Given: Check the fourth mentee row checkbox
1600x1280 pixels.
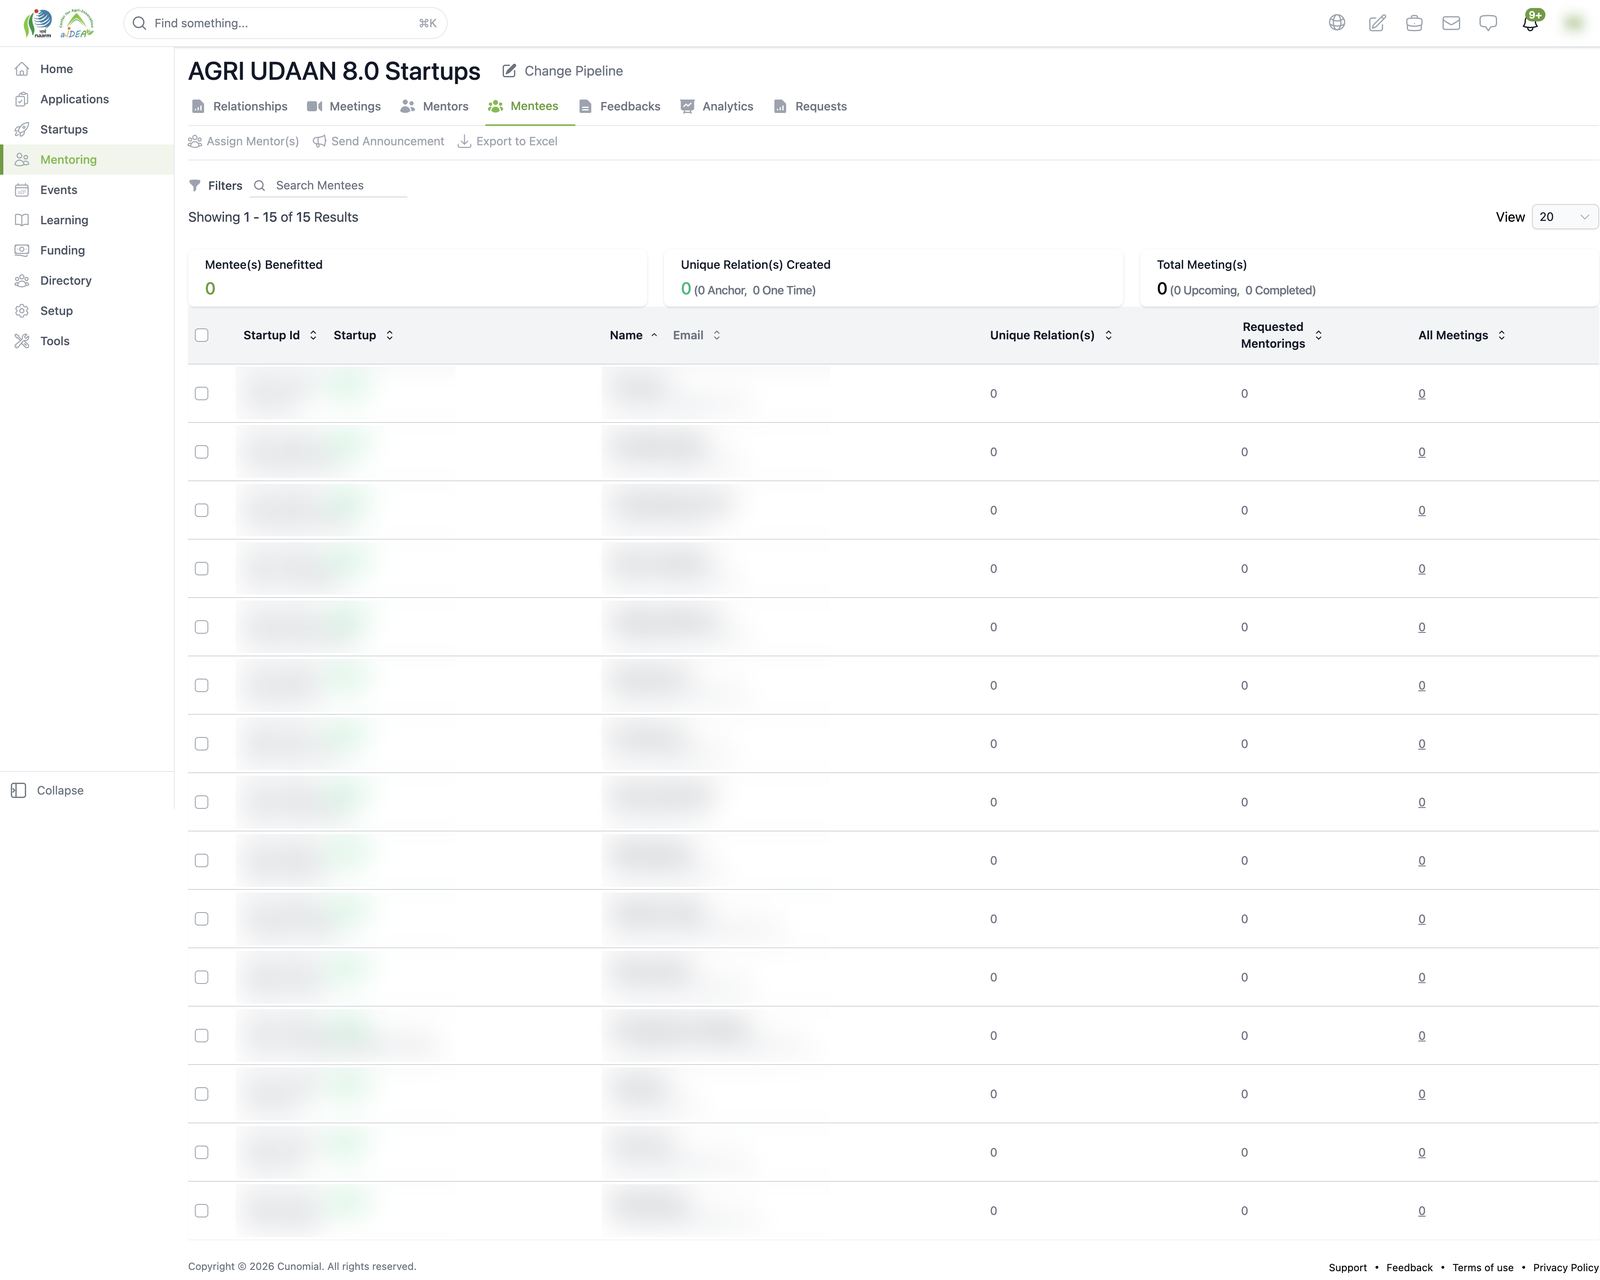Looking at the screenshot, I should click(201, 569).
